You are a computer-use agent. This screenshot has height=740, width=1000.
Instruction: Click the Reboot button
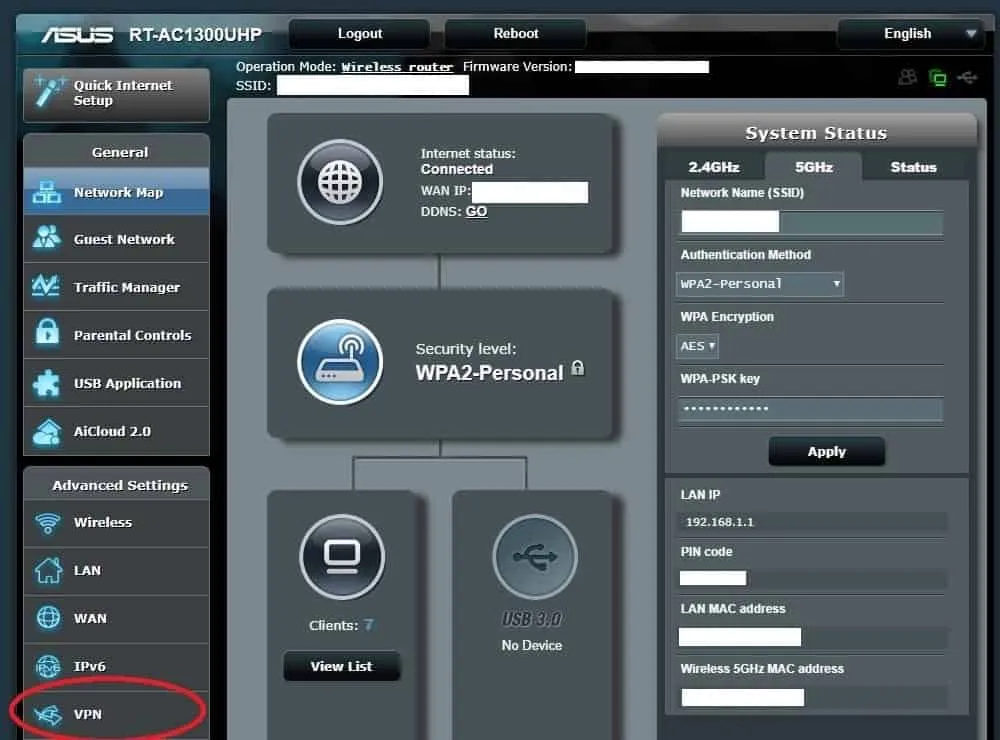pos(515,34)
